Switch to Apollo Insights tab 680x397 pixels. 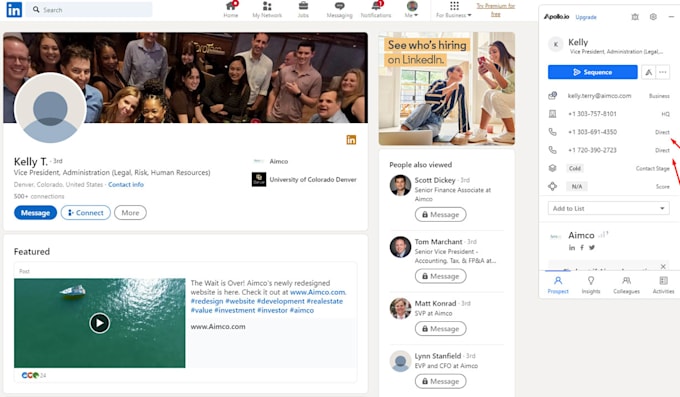(x=591, y=285)
